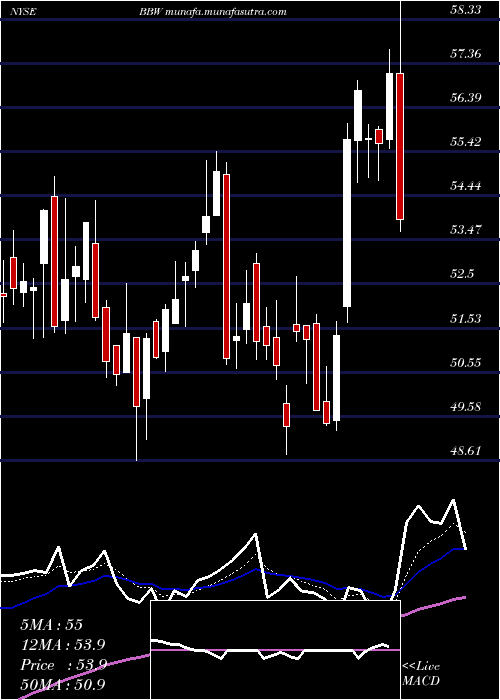Viewport: 500px width, 700px height.
Task: Click the 57.36 price axis label
Action: tap(466, 54)
